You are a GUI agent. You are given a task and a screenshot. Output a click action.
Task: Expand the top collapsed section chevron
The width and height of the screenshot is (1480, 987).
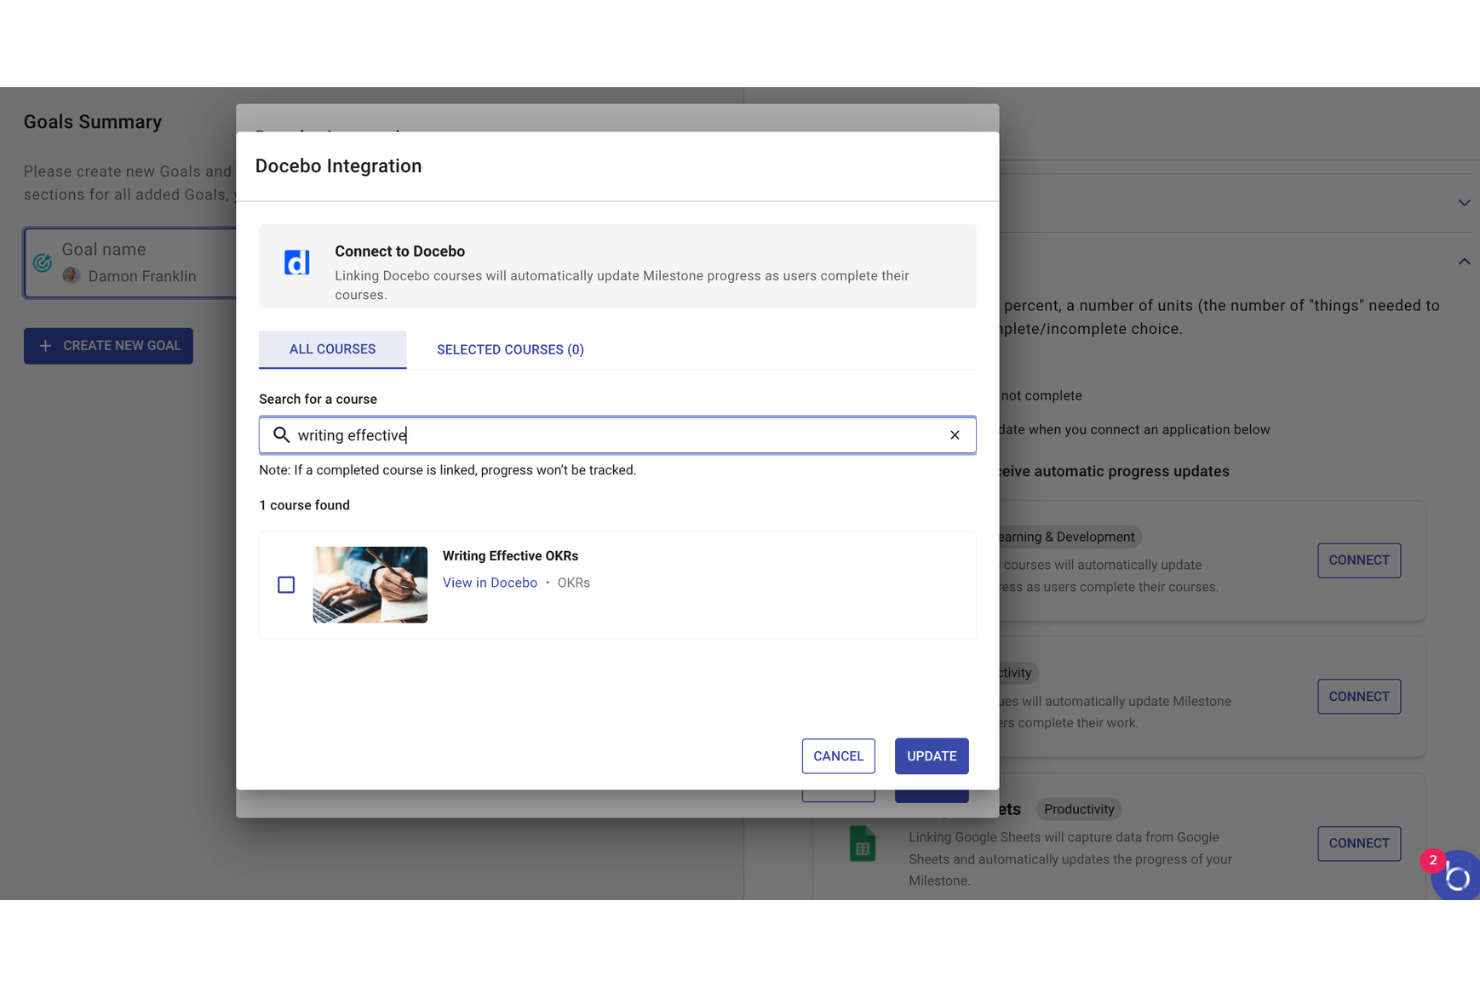pos(1464,202)
